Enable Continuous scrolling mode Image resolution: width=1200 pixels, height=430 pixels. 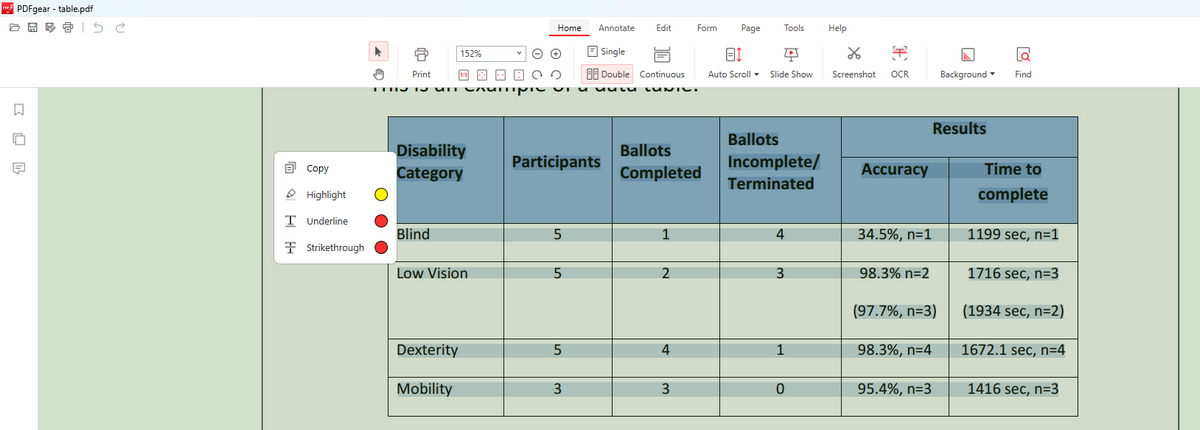(661, 61)
